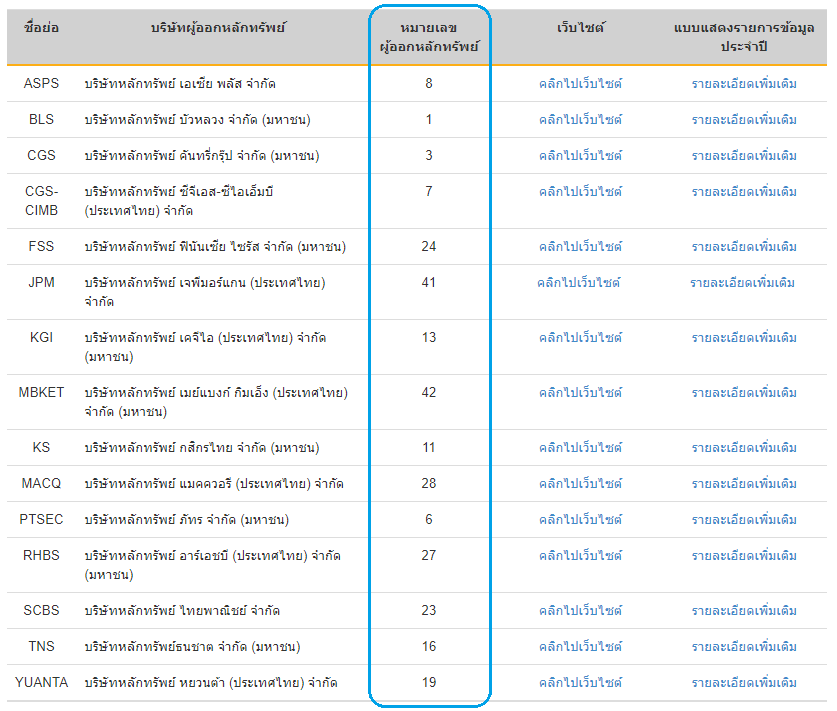The height and width of the screenshot is (711, 837).
Task: View annual report details for SCBS
Action: 744,611
